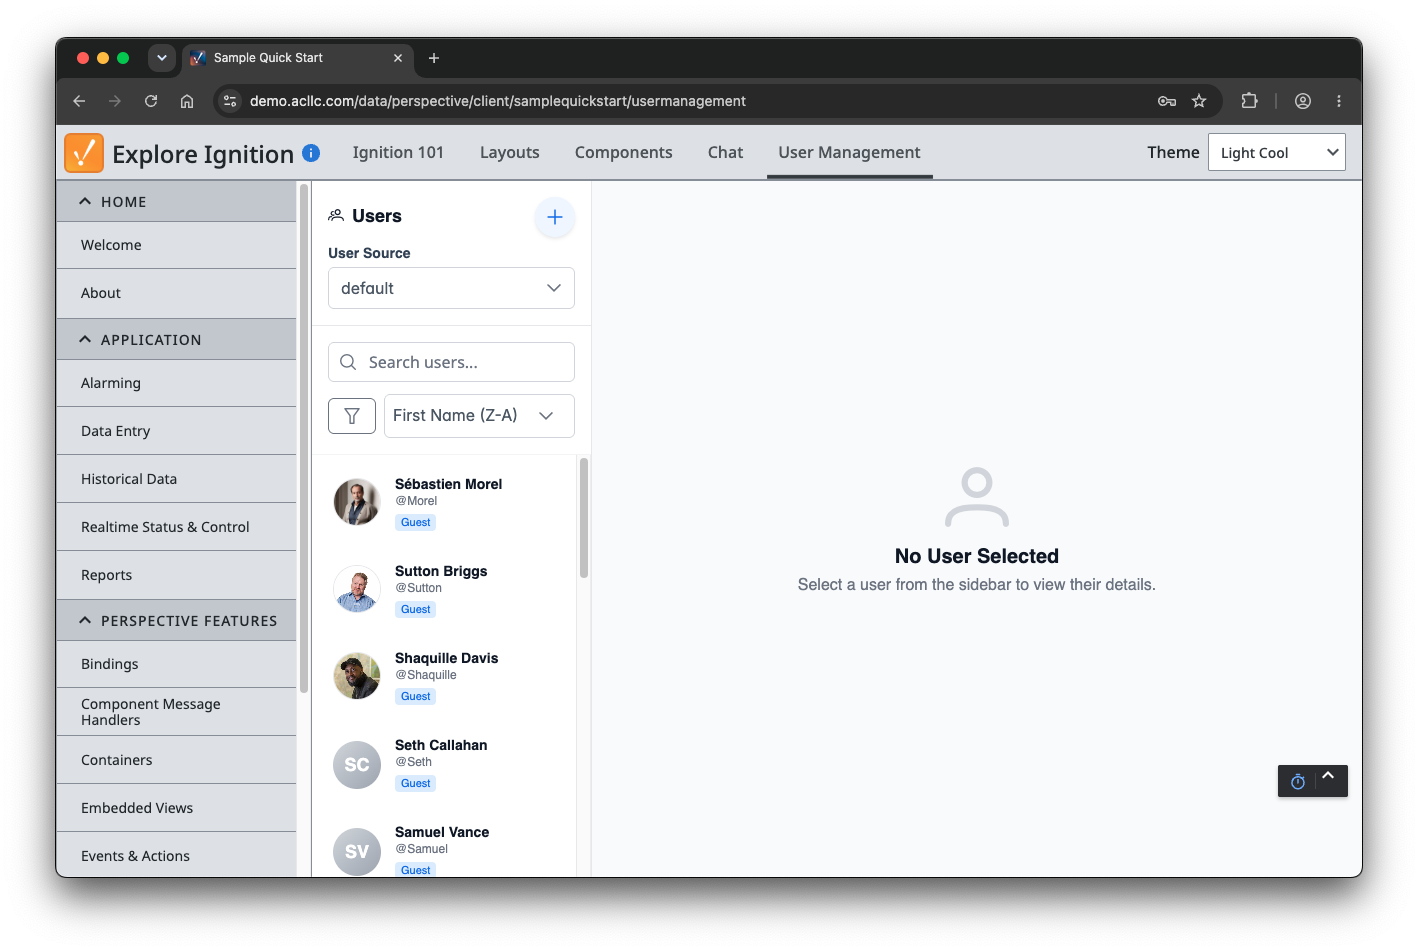Collapse the APPLICATION navigation section
Viewport: 1418px width, 951px height.
click(176, 340)
